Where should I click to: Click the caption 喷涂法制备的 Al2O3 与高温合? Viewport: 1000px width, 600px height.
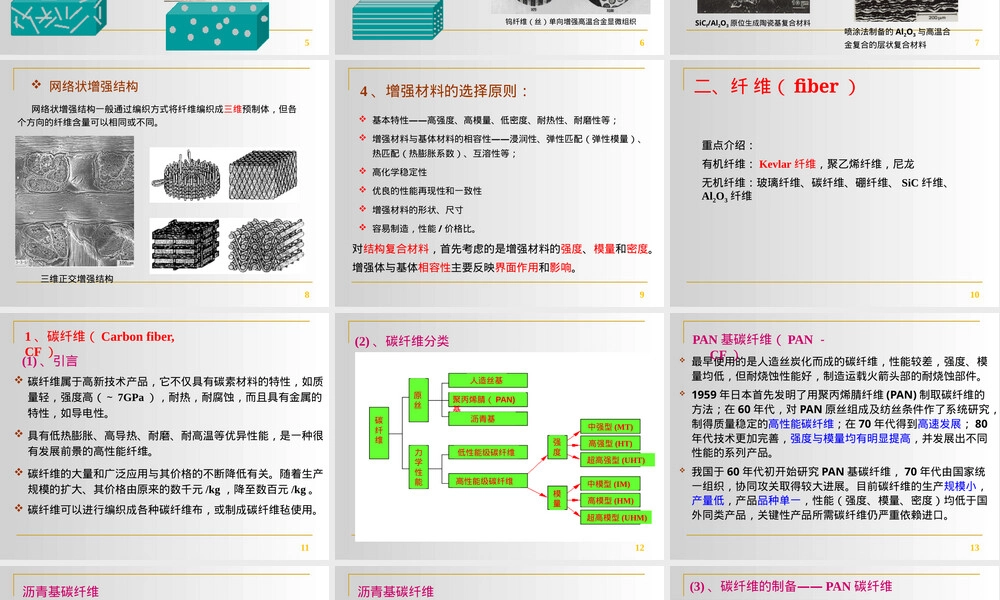[x=897, y=31]
